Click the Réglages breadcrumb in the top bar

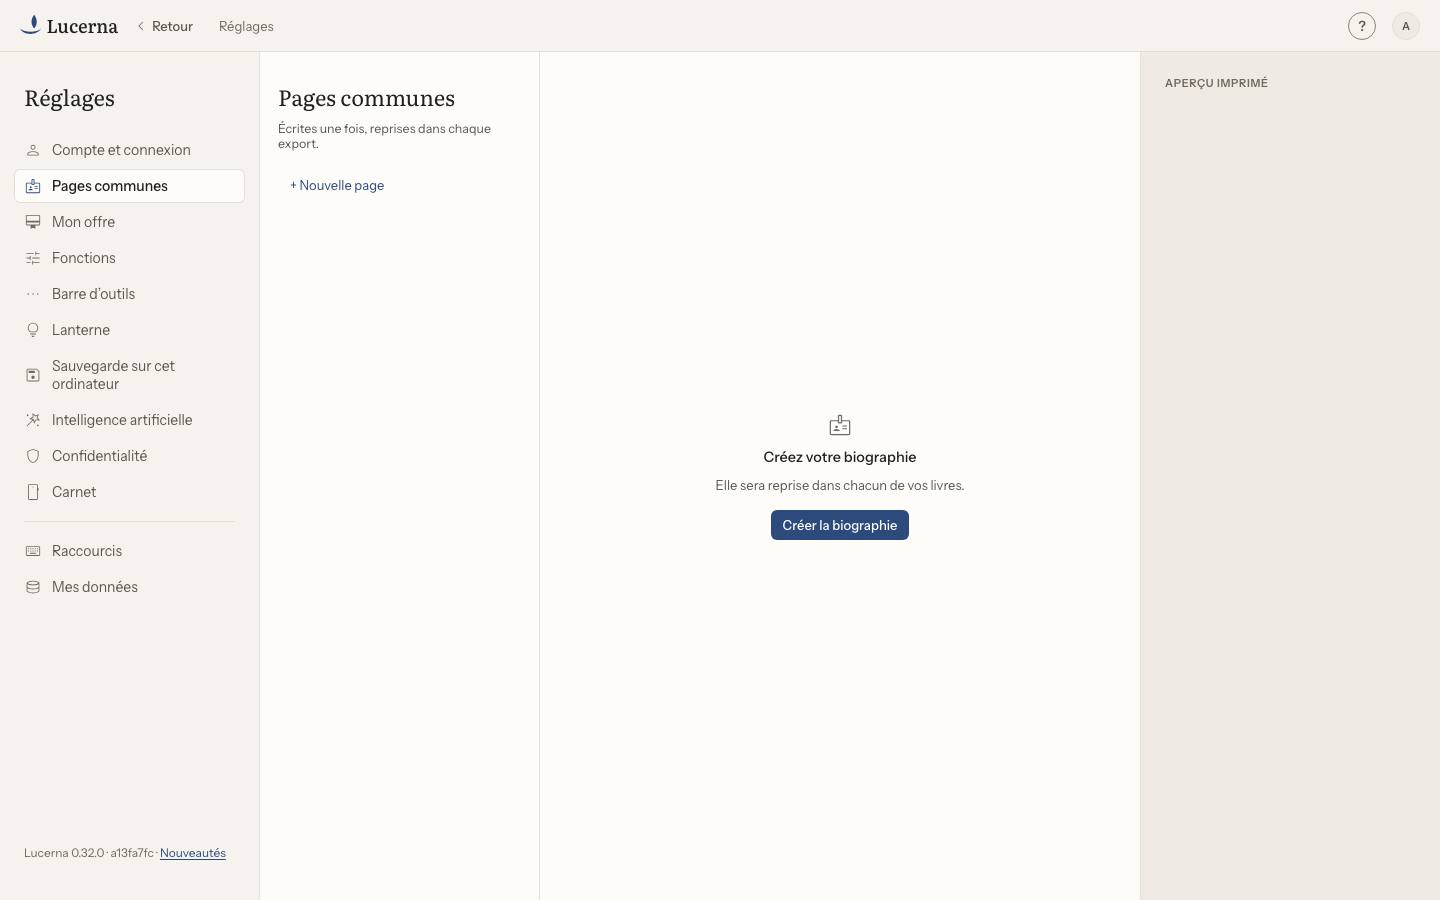click(x=246, y=26)
